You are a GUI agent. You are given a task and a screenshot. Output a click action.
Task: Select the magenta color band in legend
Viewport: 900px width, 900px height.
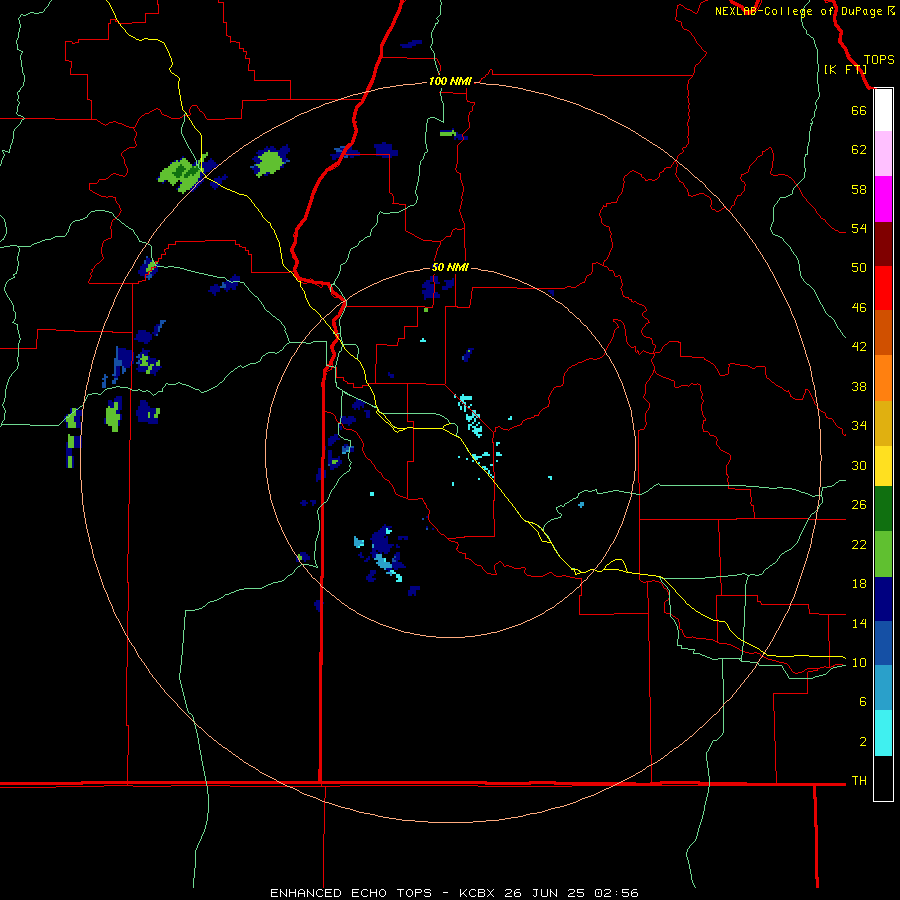(x=883, y=199)
